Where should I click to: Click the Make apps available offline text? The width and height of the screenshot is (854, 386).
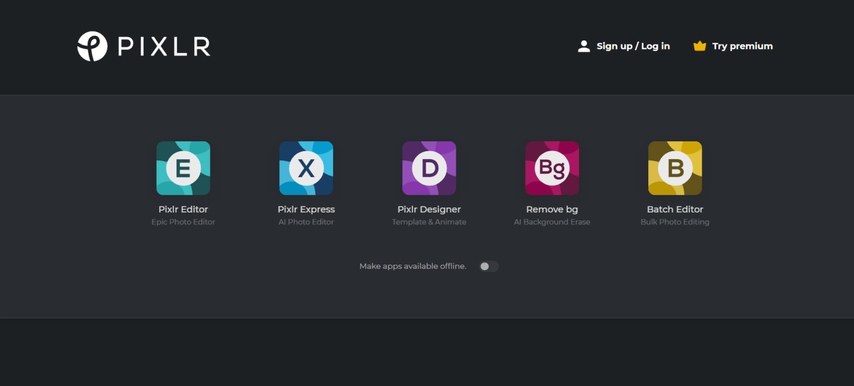[x=413, y=266]
